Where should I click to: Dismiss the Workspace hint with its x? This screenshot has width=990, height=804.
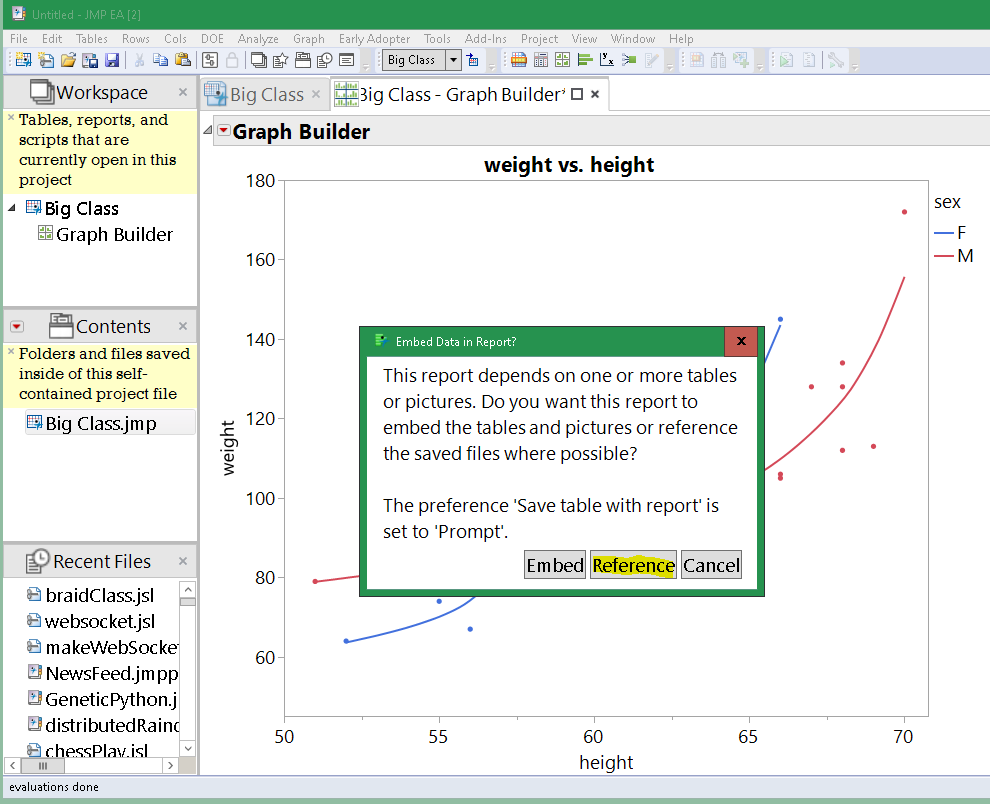[11, 118]
